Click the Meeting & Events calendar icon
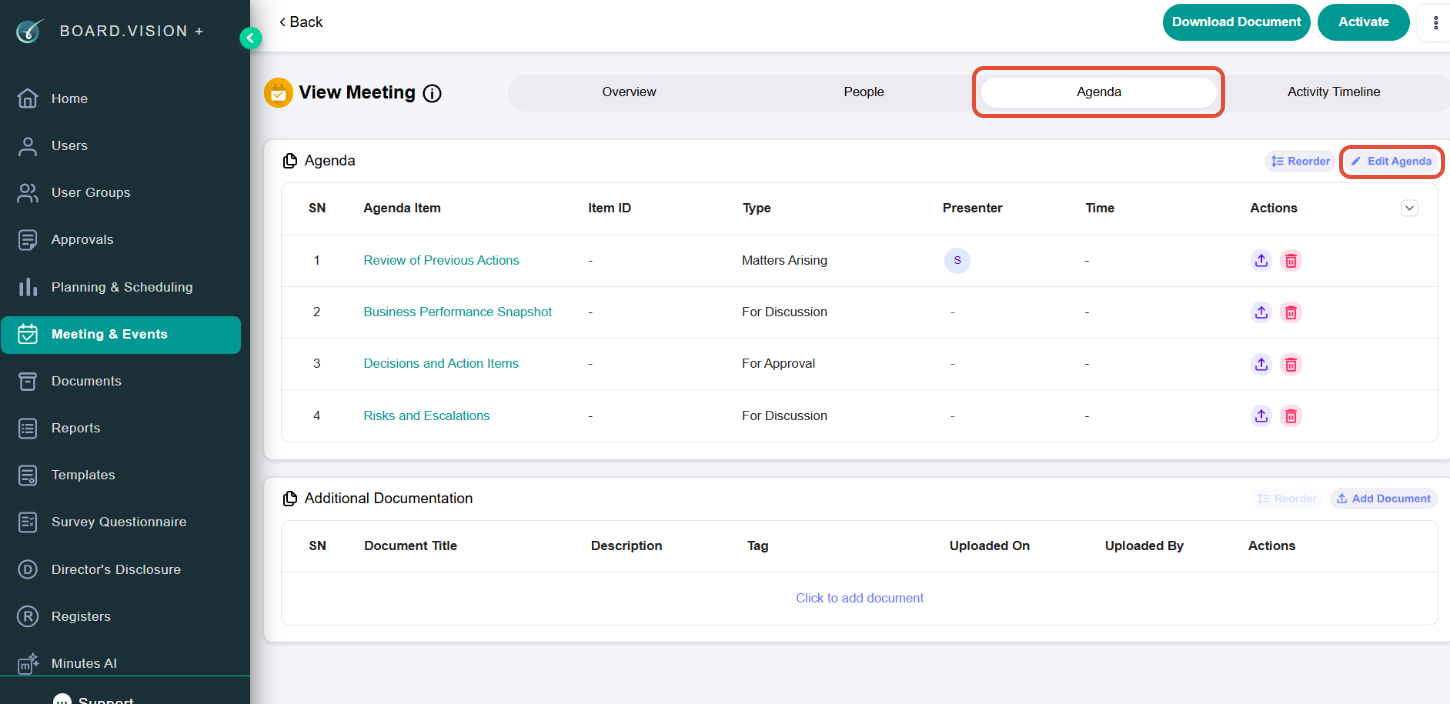This screenshot has height=704, width=1450. [28, 334]
